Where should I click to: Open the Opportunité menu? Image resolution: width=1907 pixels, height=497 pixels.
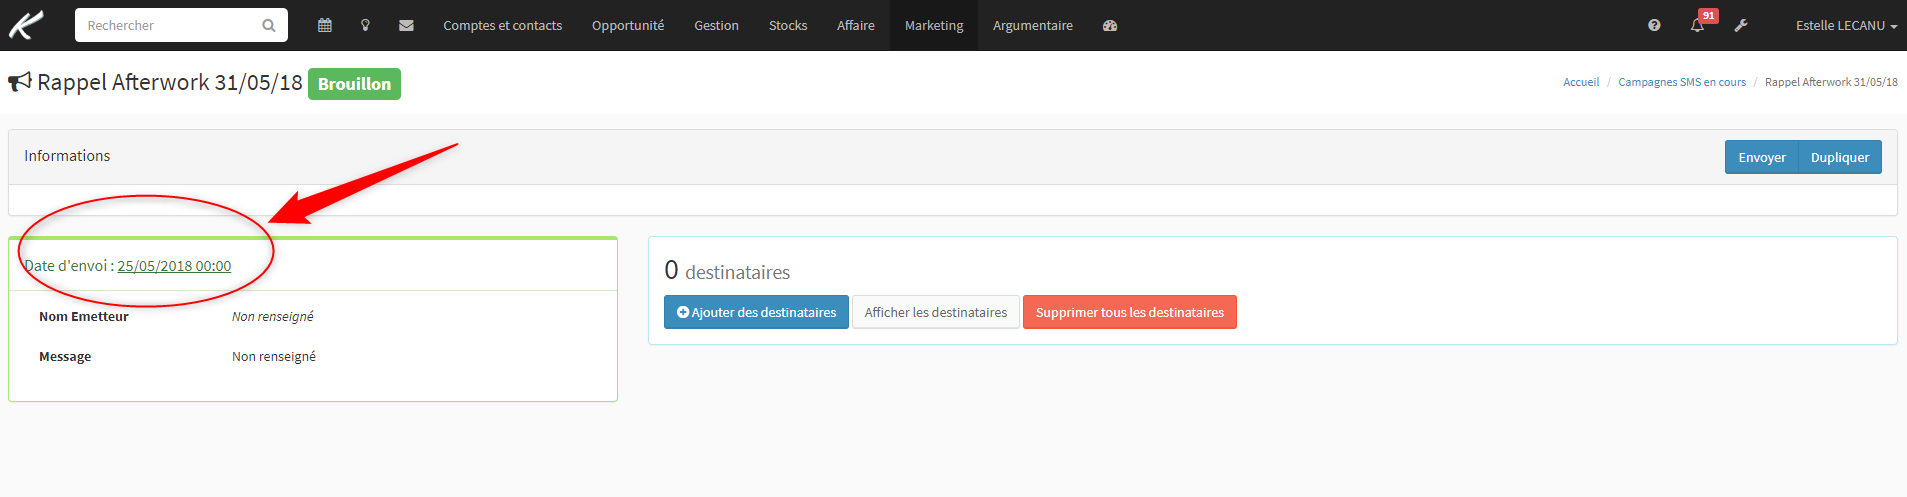pos(628,25)
